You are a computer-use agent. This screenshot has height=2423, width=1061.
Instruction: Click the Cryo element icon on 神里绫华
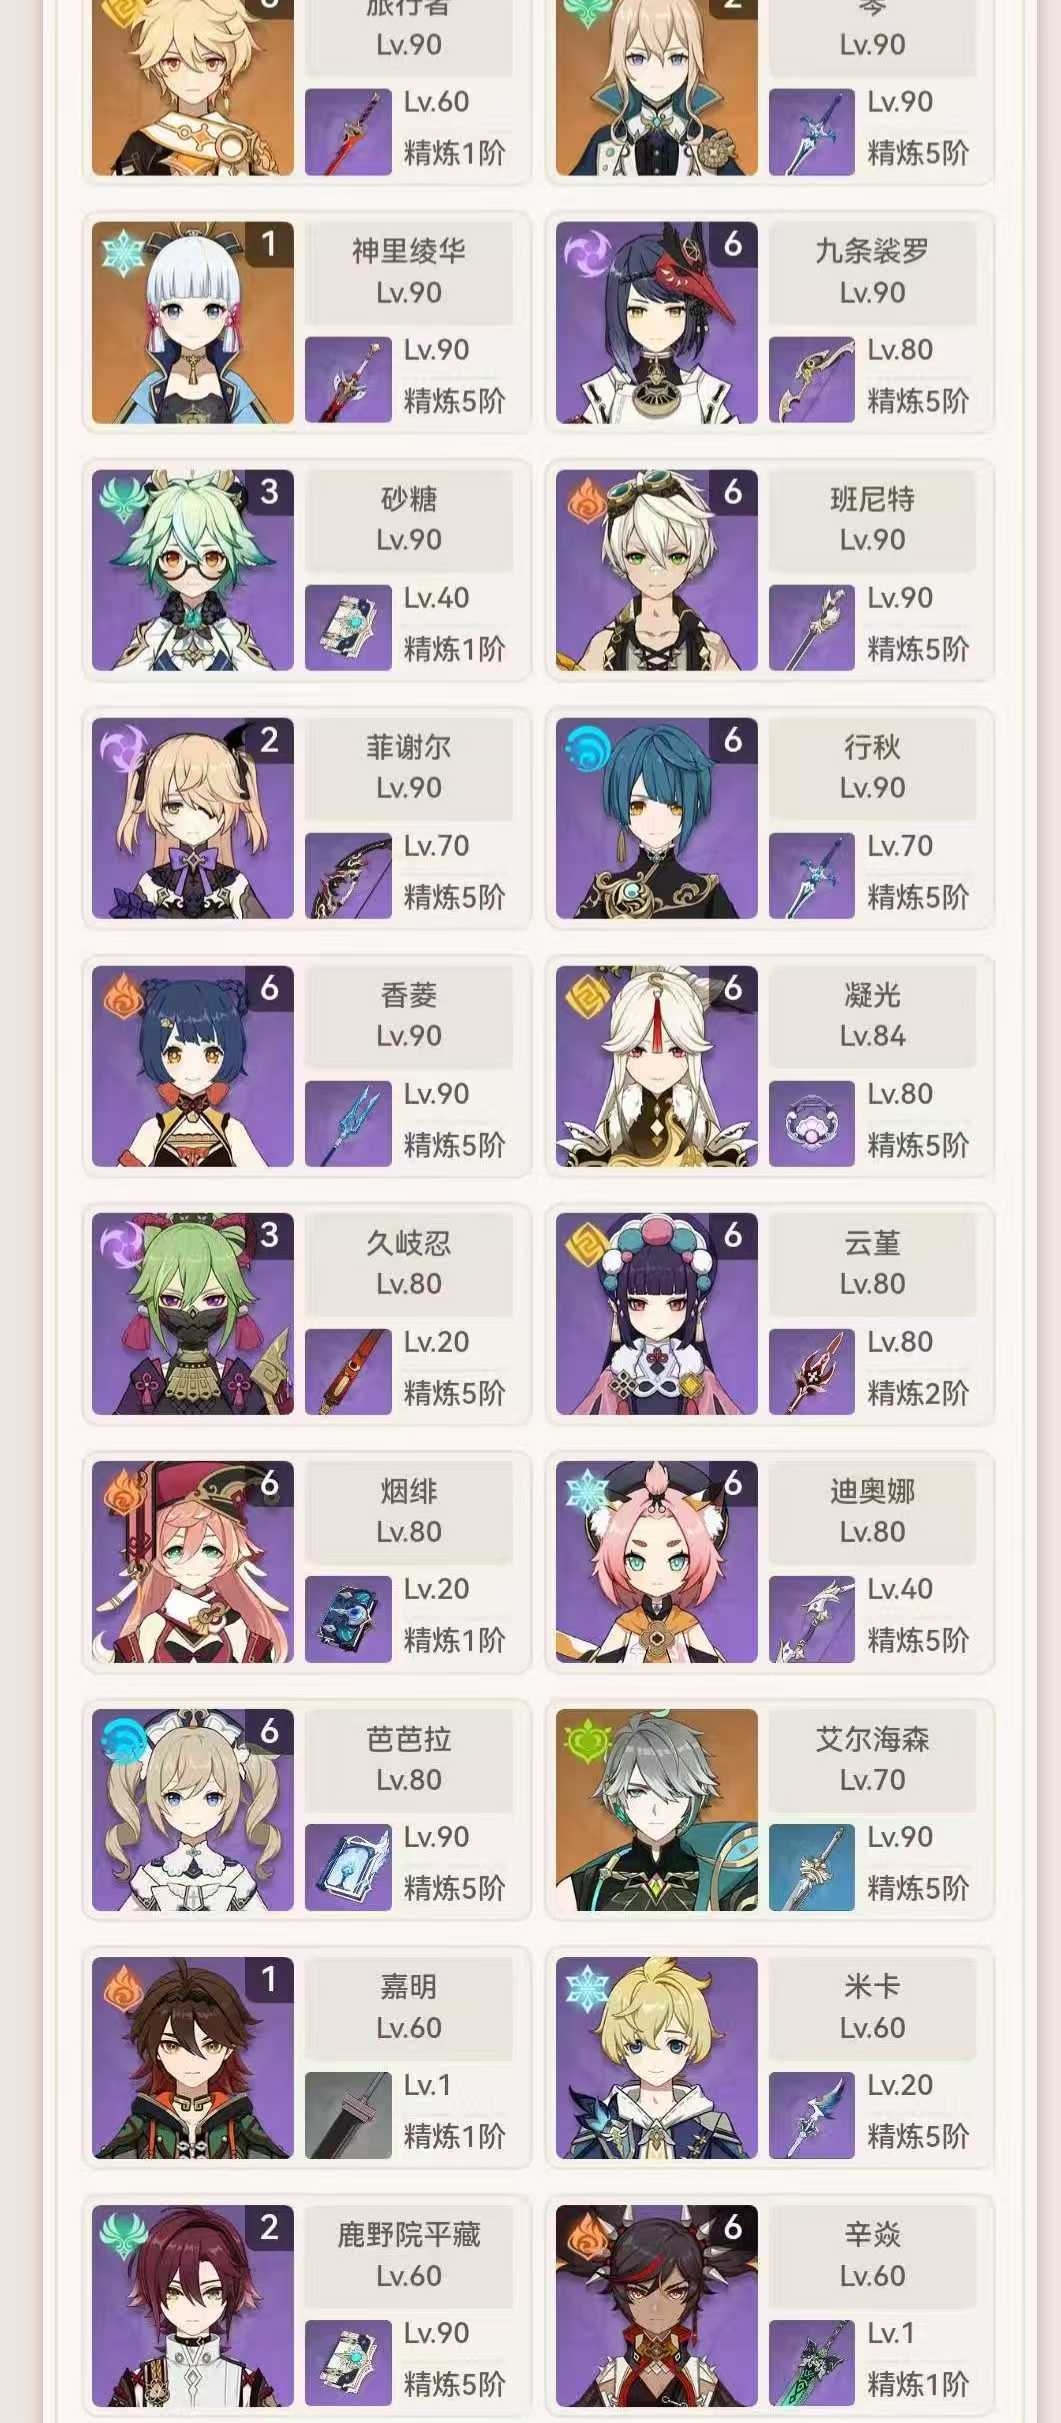point(123,254)
